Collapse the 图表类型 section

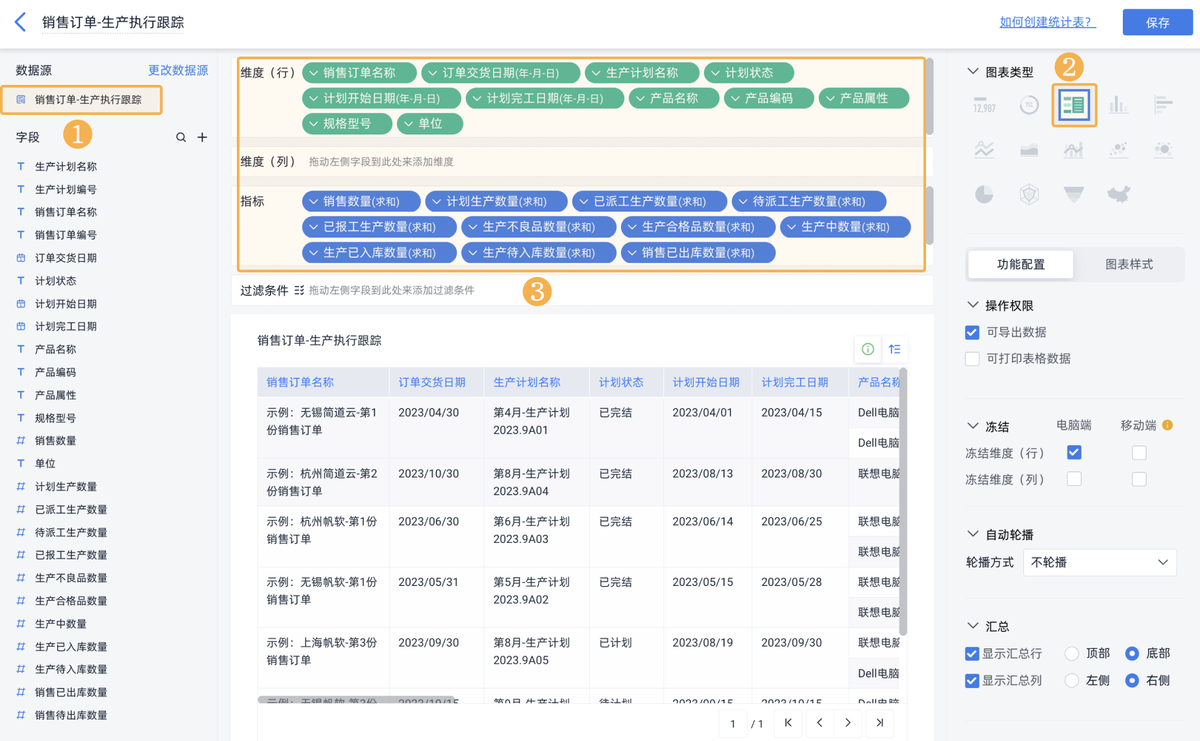(974, 72)
